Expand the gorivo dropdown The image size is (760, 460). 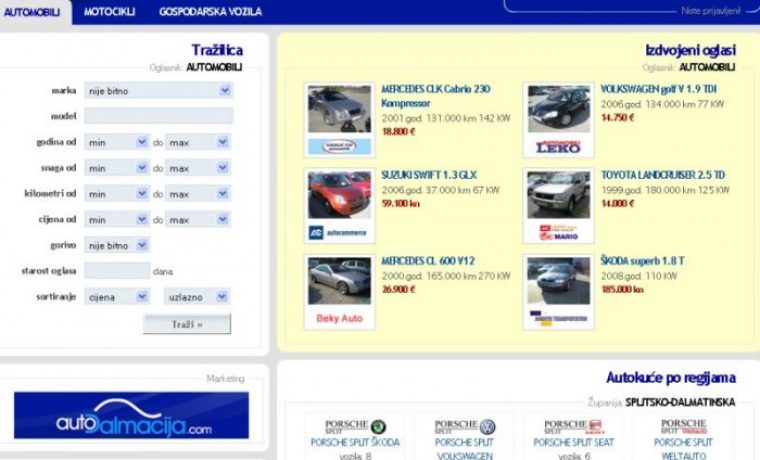tap(117, 245)
